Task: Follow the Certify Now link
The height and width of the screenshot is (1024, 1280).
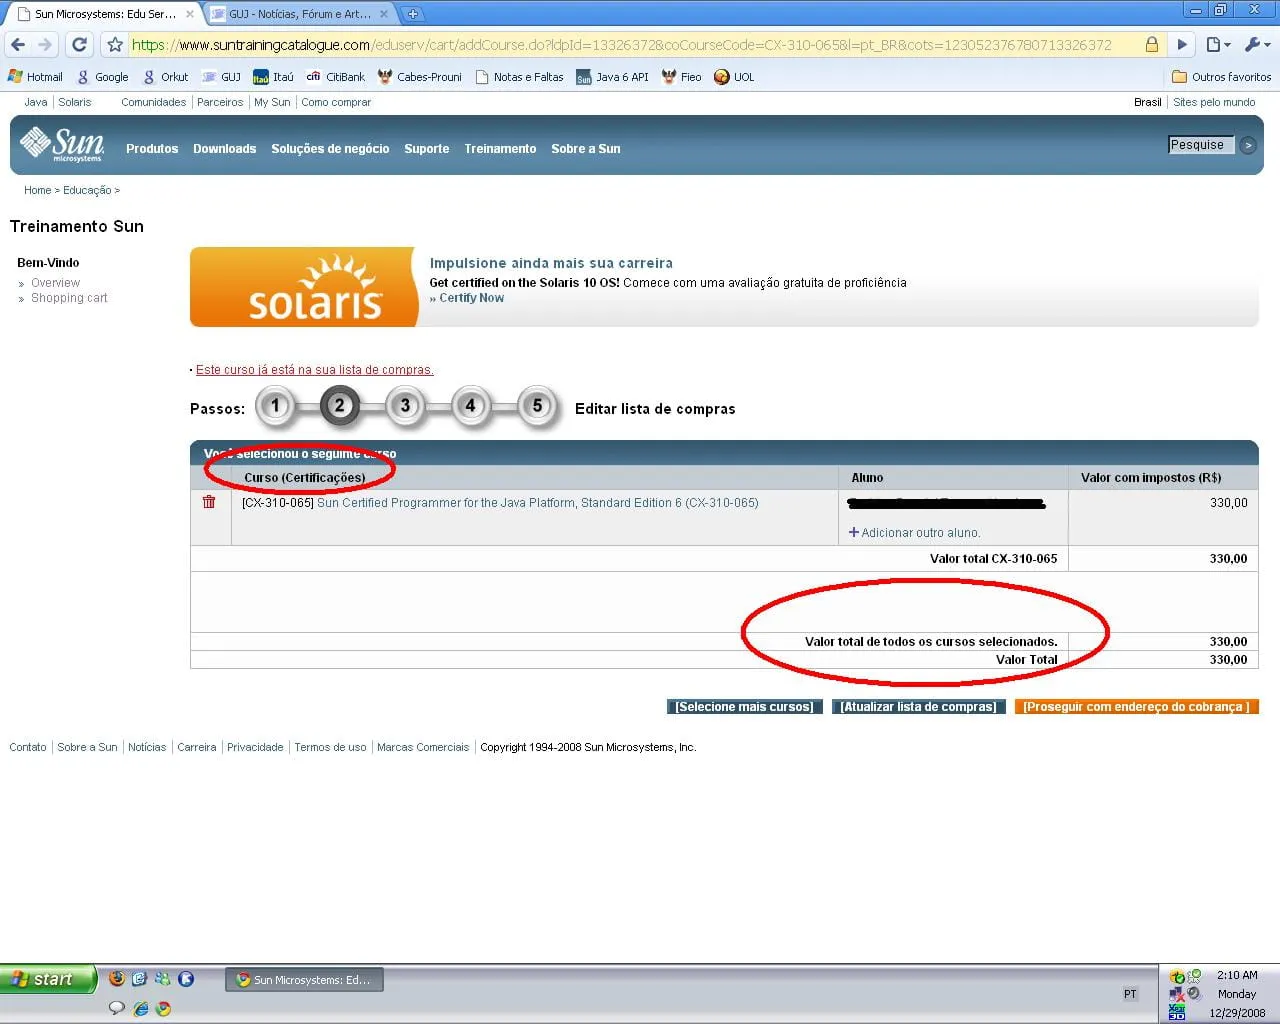Action: pos(471,298)
